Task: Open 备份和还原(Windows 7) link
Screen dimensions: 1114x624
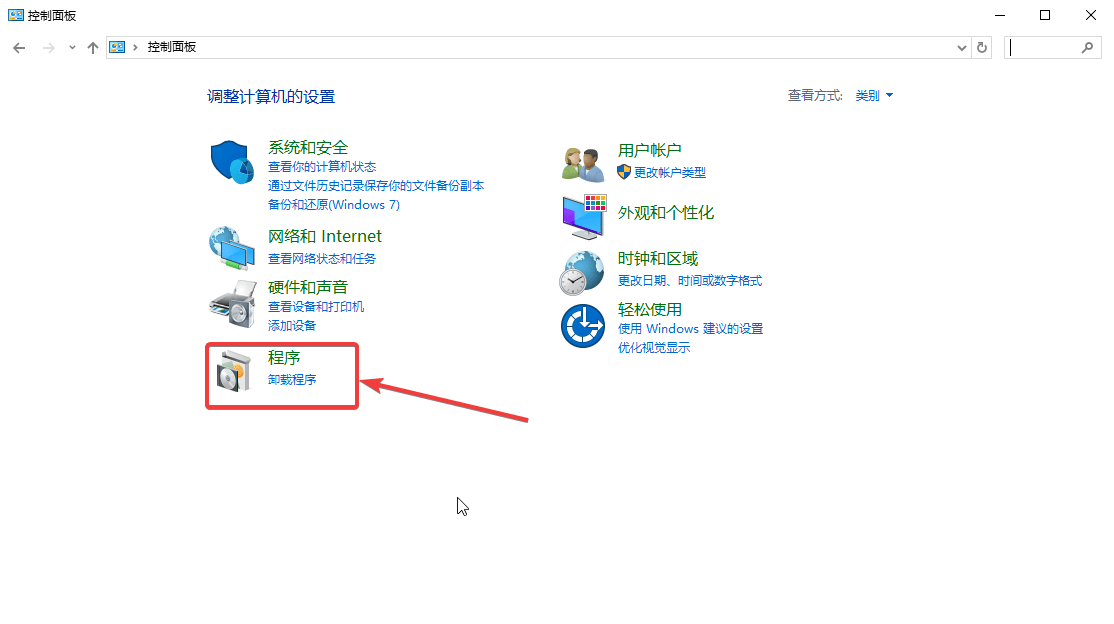Action: tap(334, 205)
